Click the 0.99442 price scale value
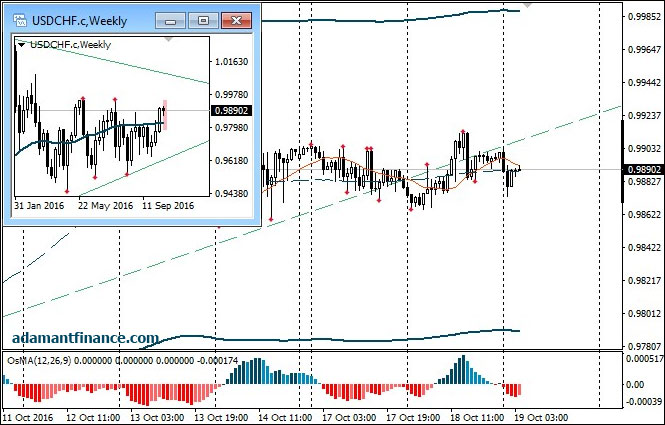 pyautogui.click(x=644, y=82)
